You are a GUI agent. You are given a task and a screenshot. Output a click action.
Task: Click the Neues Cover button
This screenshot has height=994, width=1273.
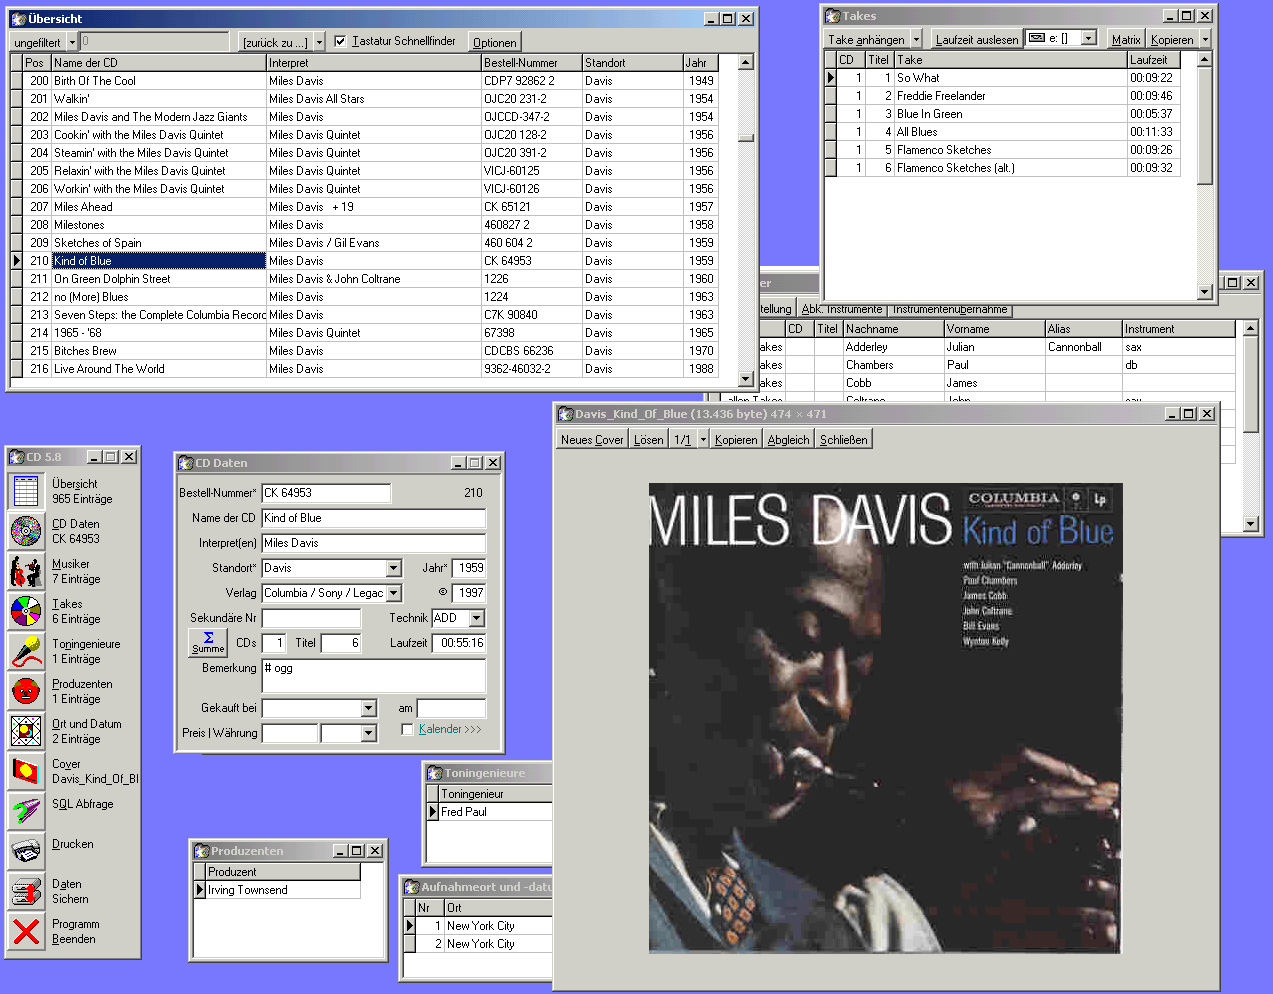click(x=592, y=439)
